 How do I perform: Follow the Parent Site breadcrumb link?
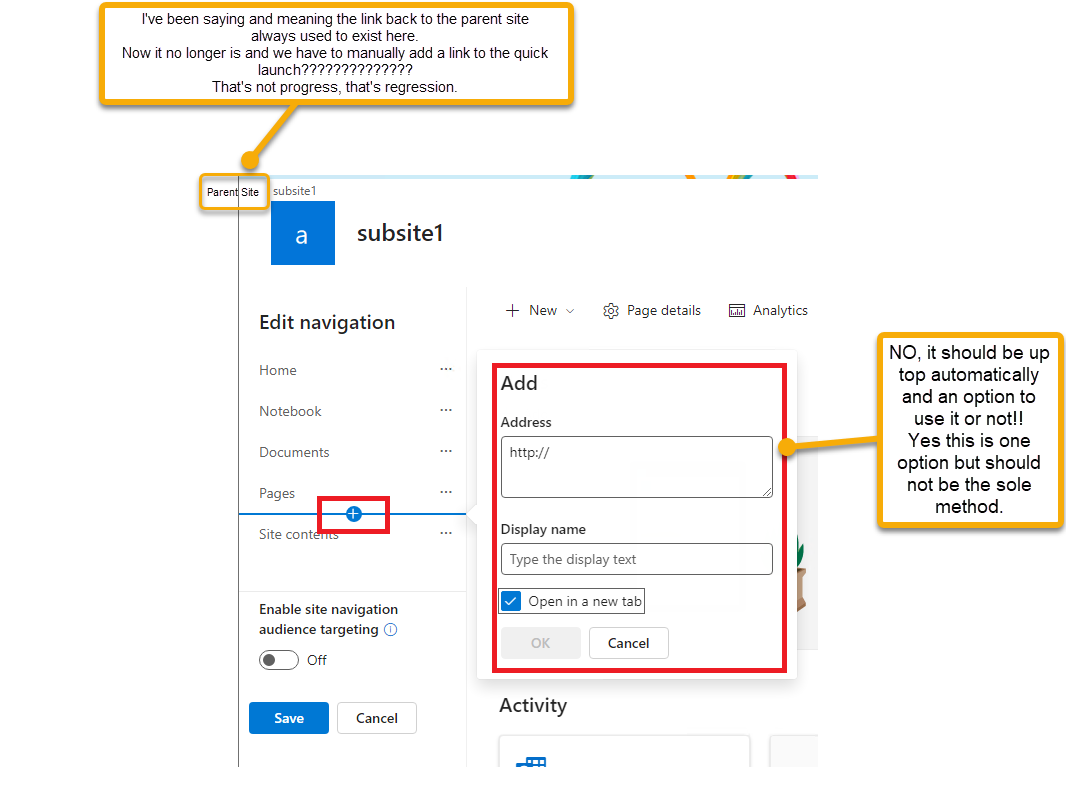tap(233, 192)
